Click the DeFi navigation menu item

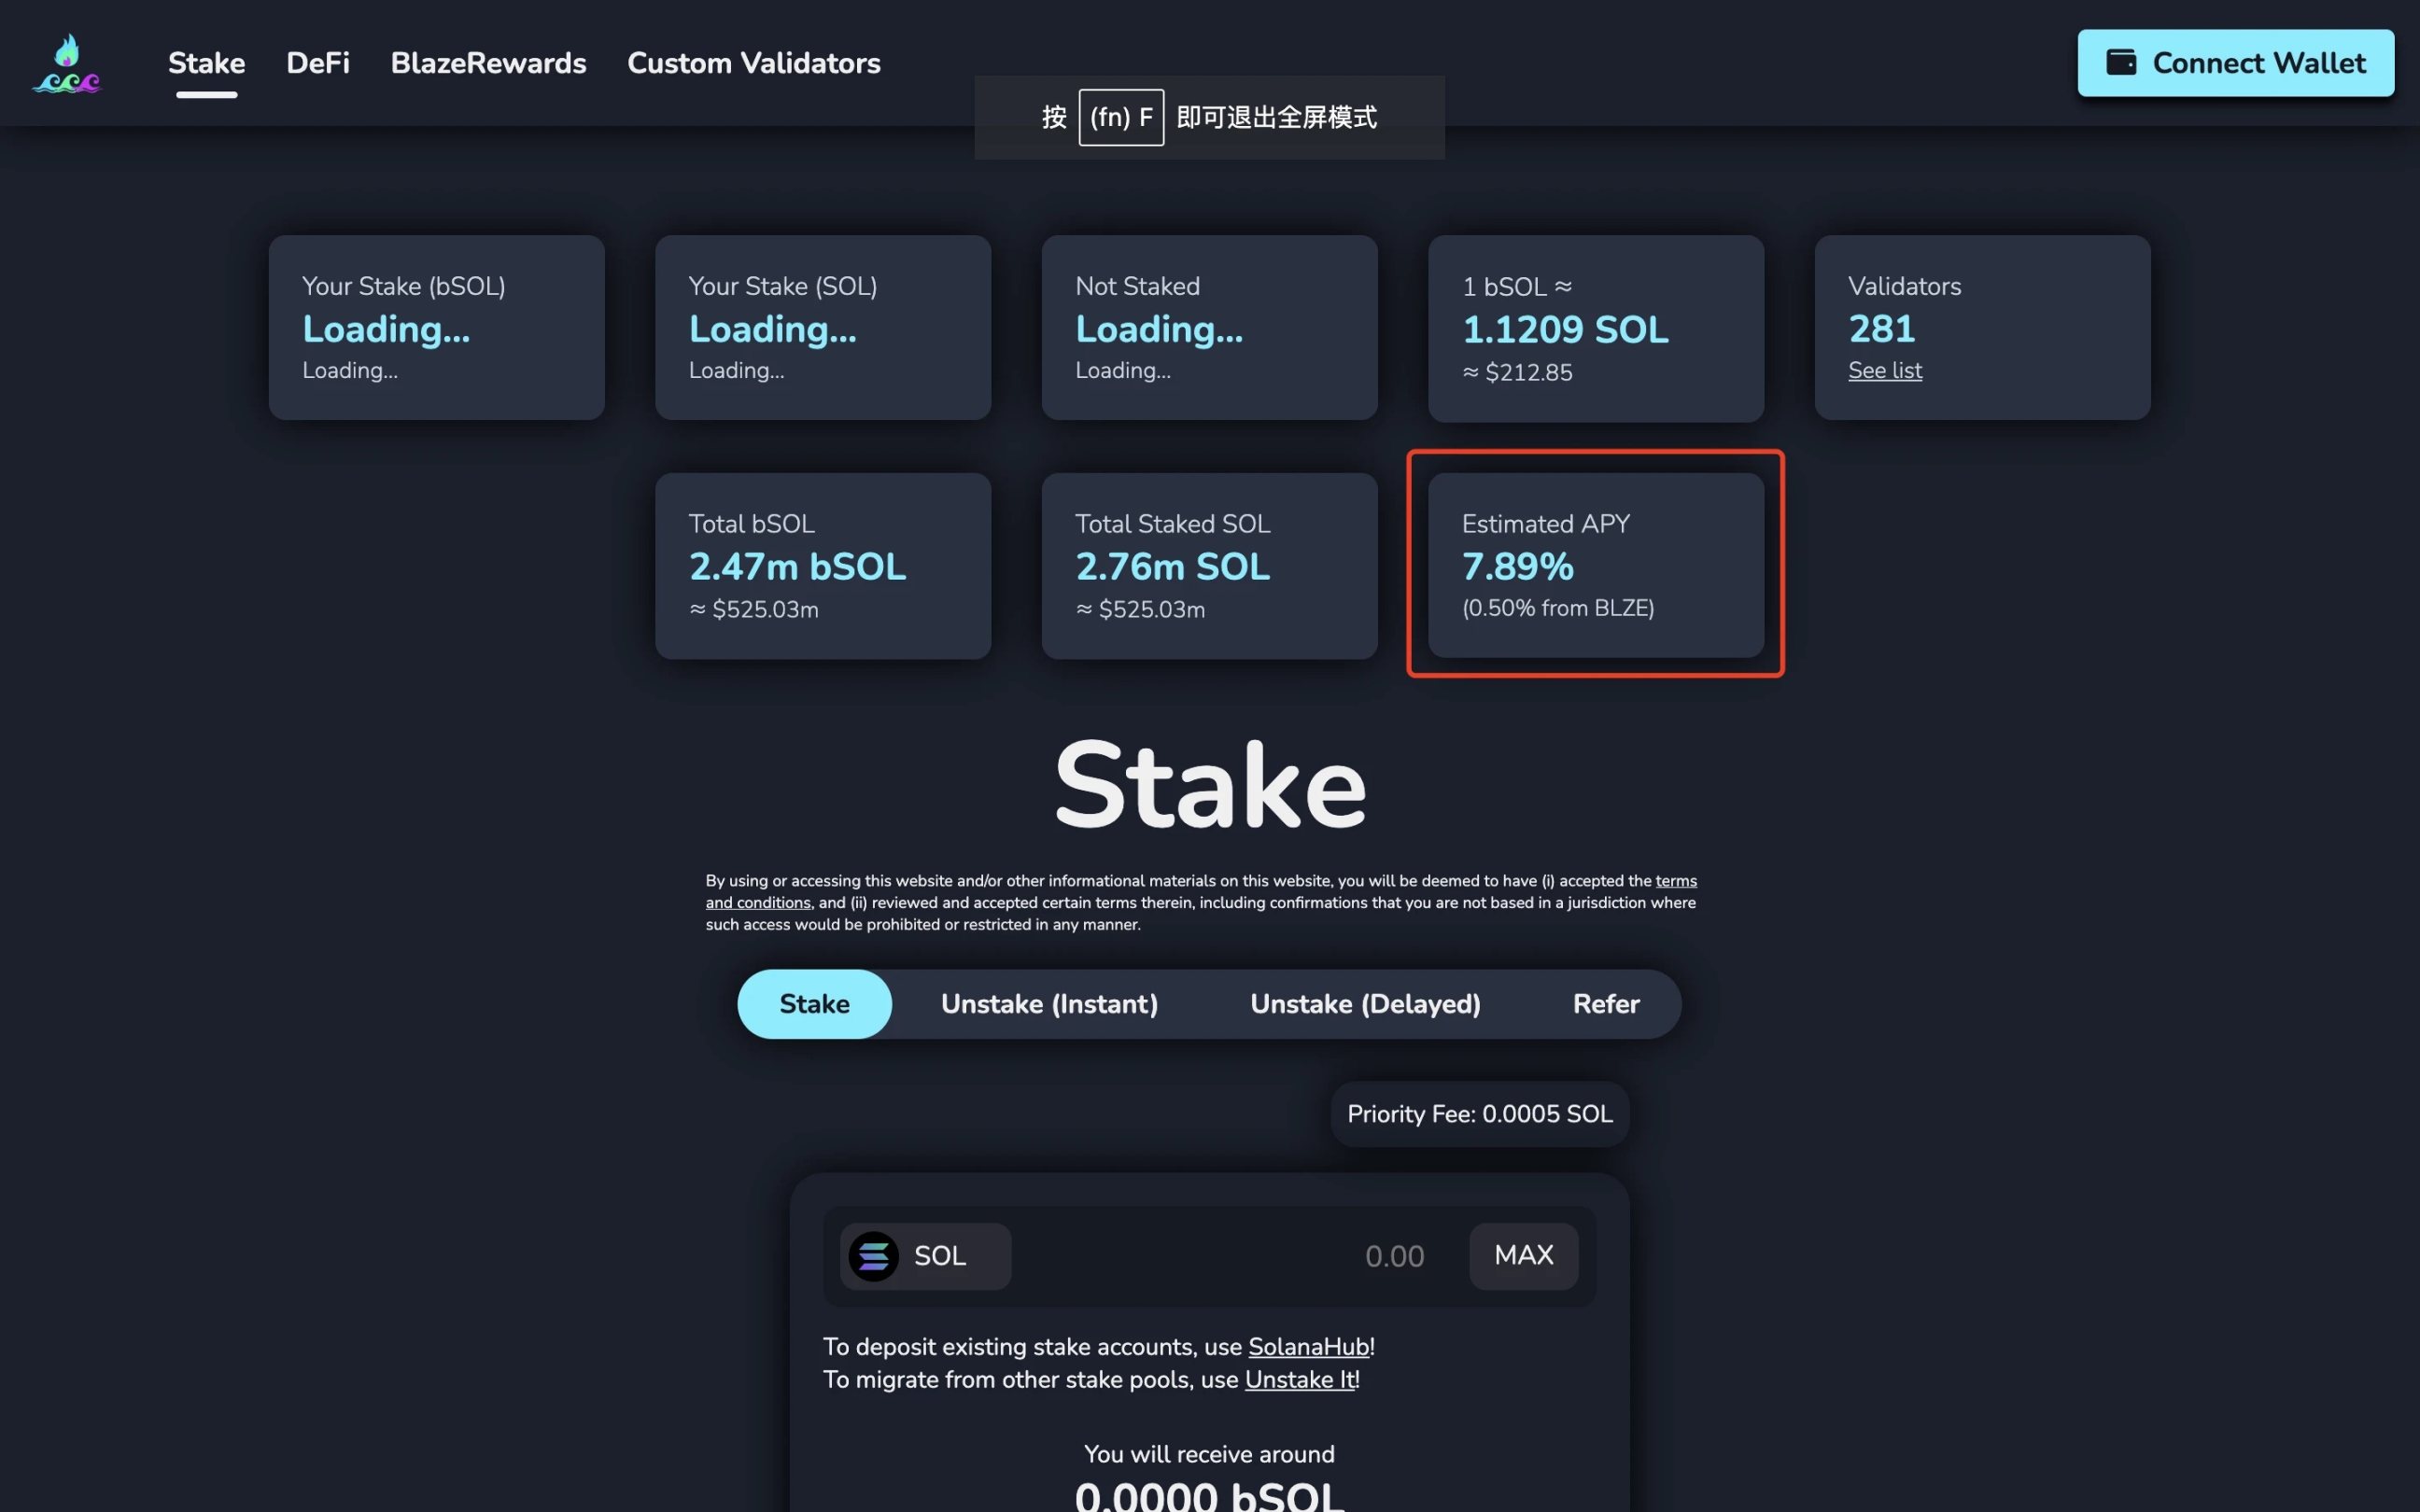[x=317, y=63]
